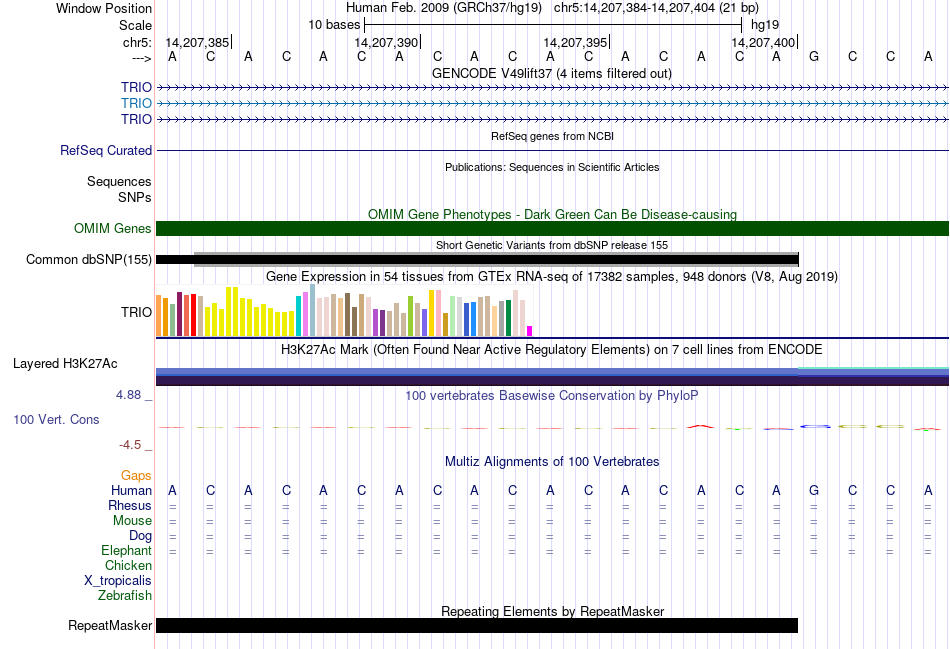Click the layered H3K27Ac signal band
The image size is (950, 649).
pos(552,376)
